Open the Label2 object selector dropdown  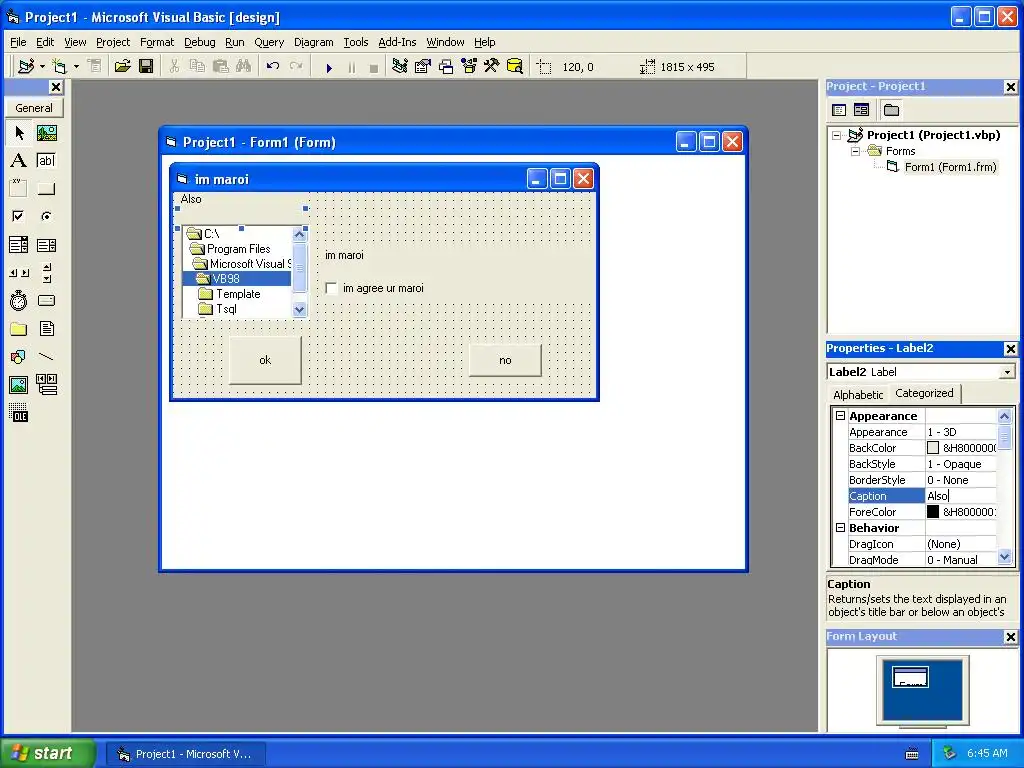coord(1008,372)
